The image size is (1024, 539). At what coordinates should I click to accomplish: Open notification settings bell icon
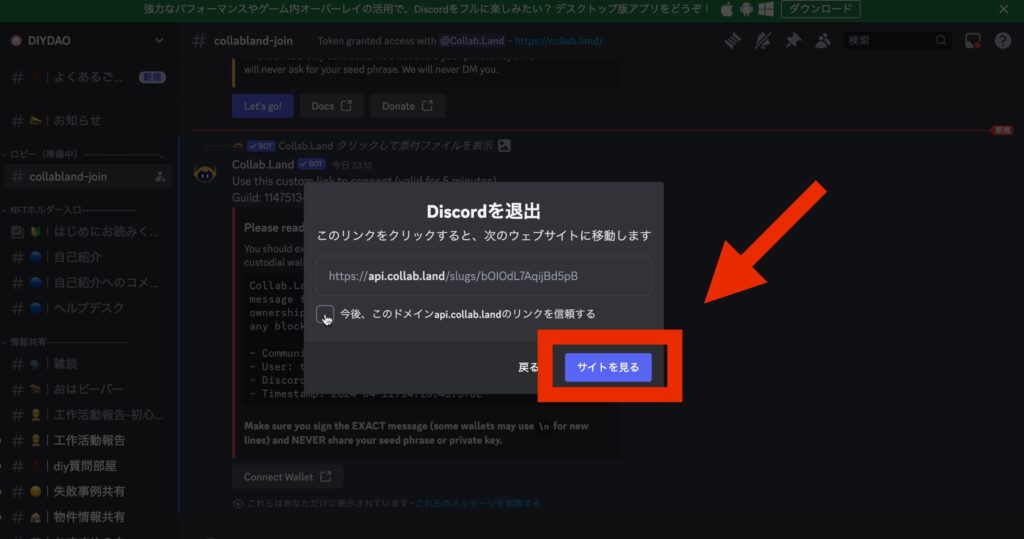(x=762, y=41)
